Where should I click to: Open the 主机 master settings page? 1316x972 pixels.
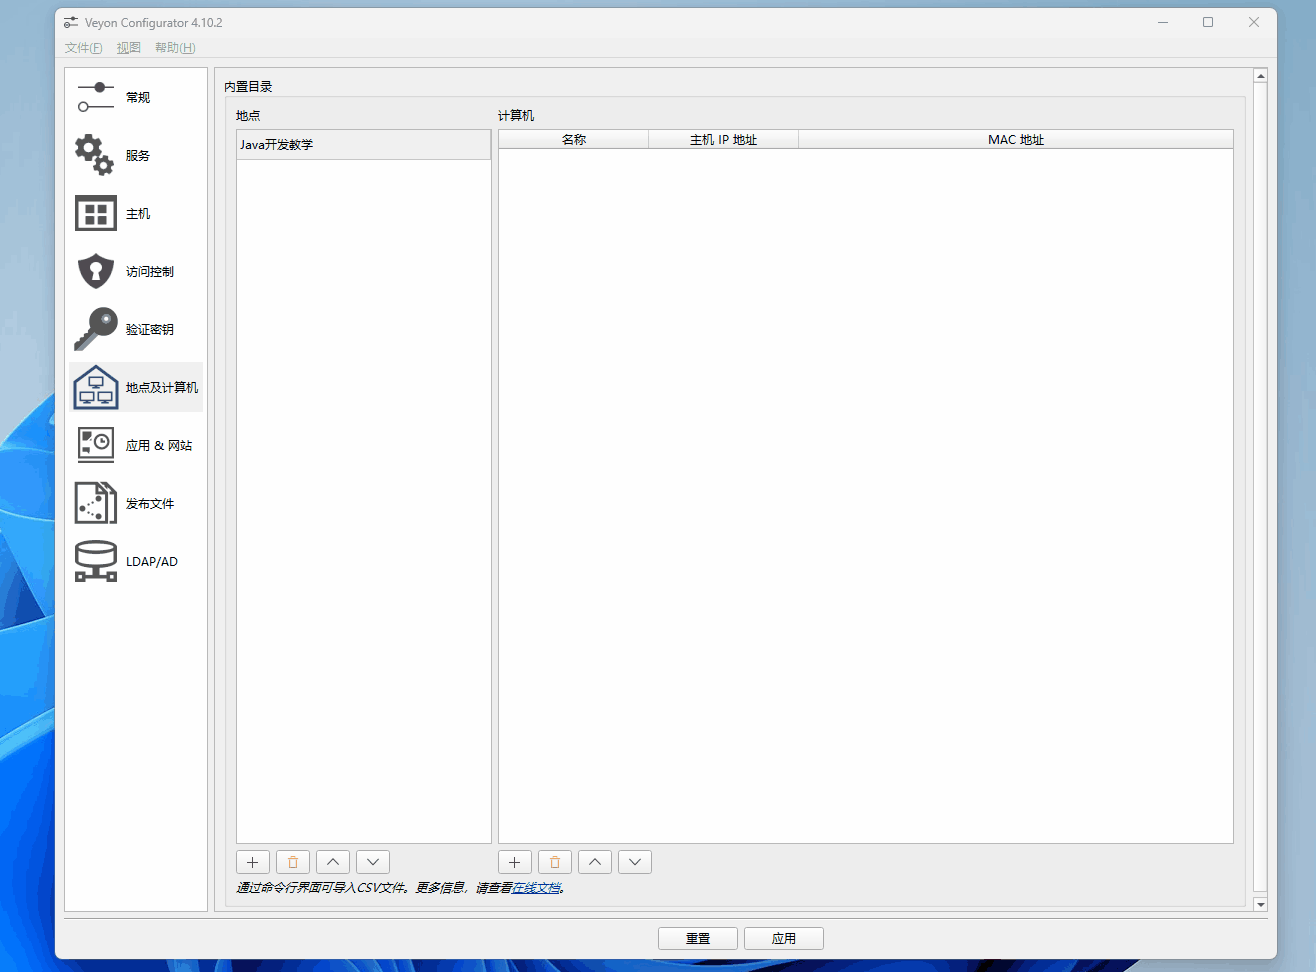click(x=136, y=213)
